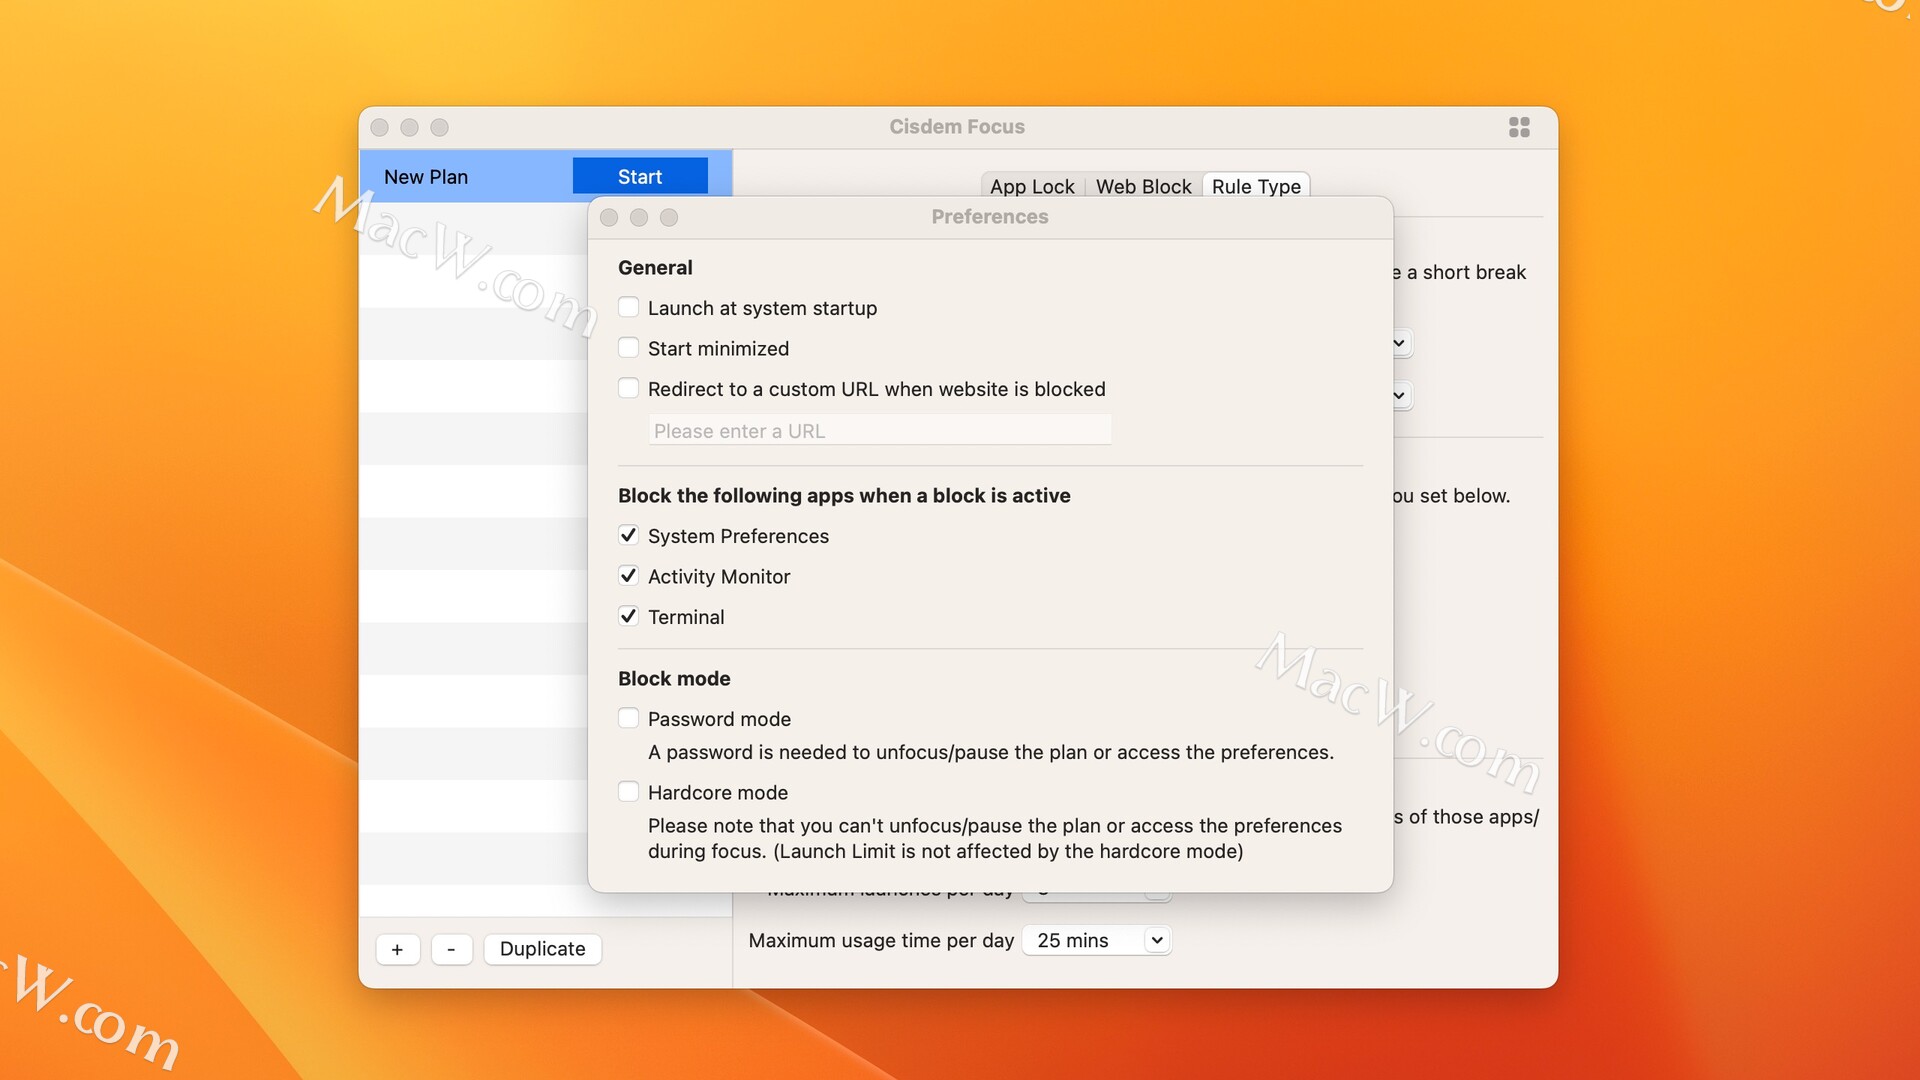Uncheck Terminal blocking
The image size is (1920, 1080).
[x=628, y=616]
